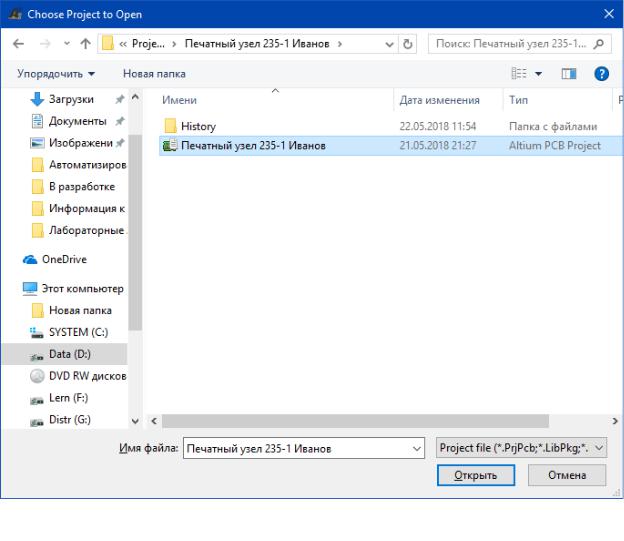Create a folder with Новая папка
The image size is (624, 541).
(154, 74)
